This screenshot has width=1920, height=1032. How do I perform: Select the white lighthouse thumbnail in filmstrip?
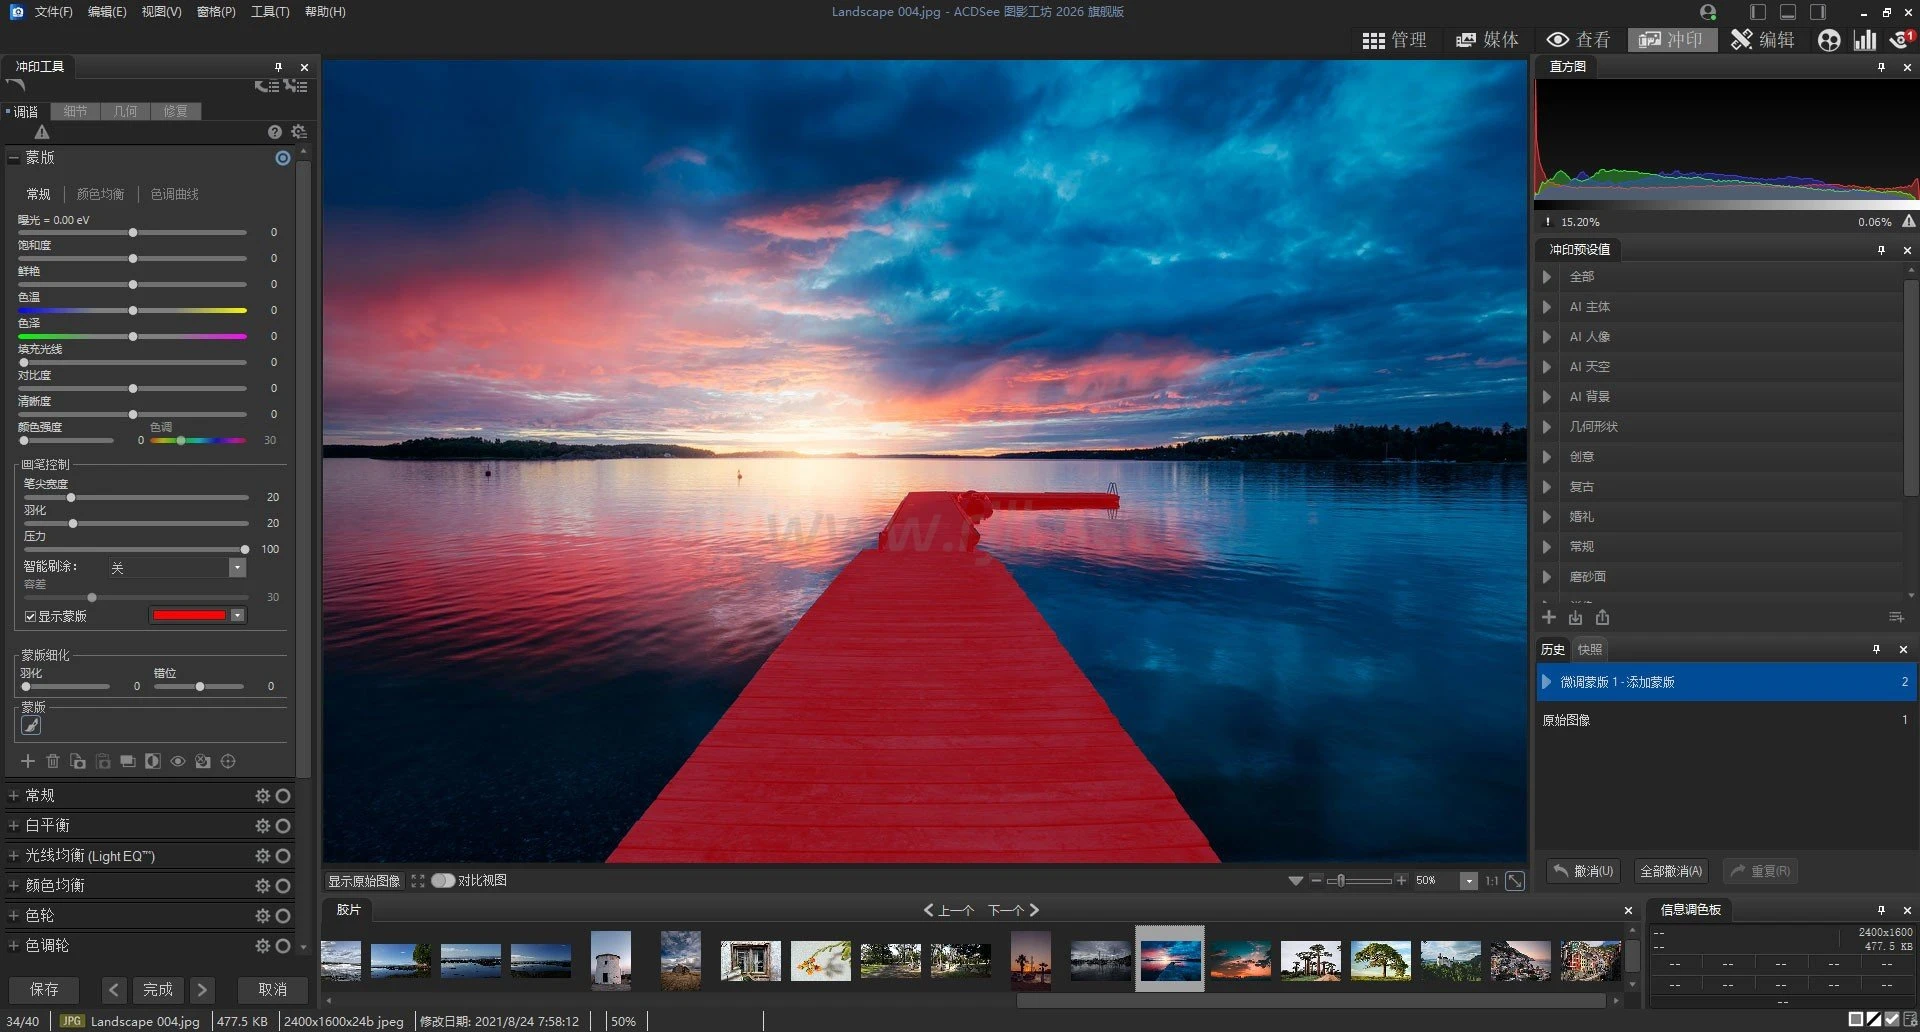click(x=611, y=960)
